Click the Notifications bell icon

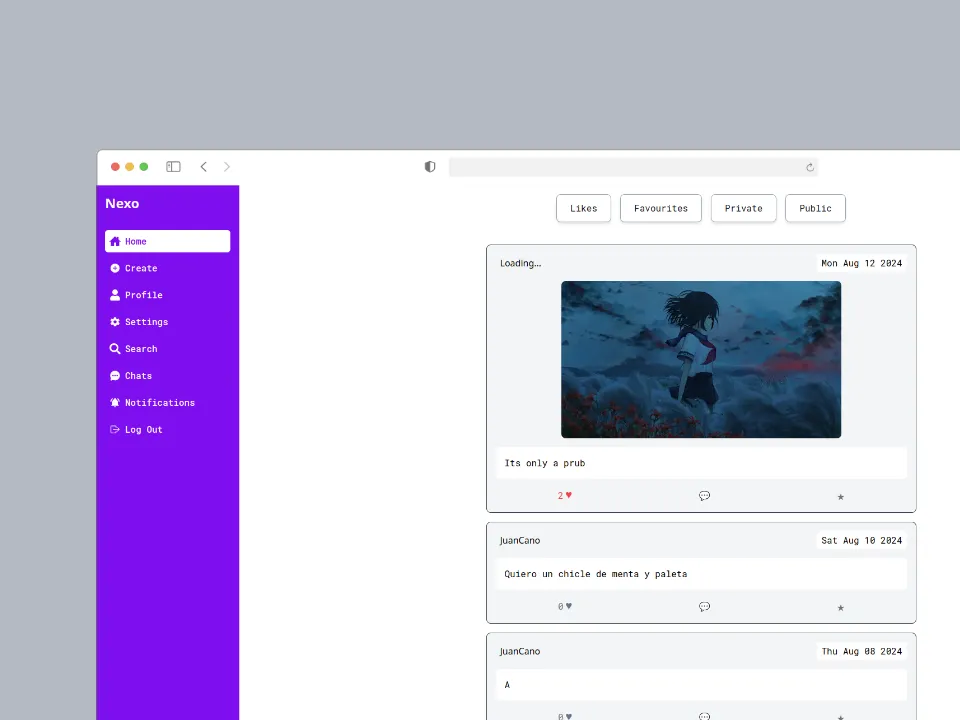pyautogui.click(x=115, y=403)
